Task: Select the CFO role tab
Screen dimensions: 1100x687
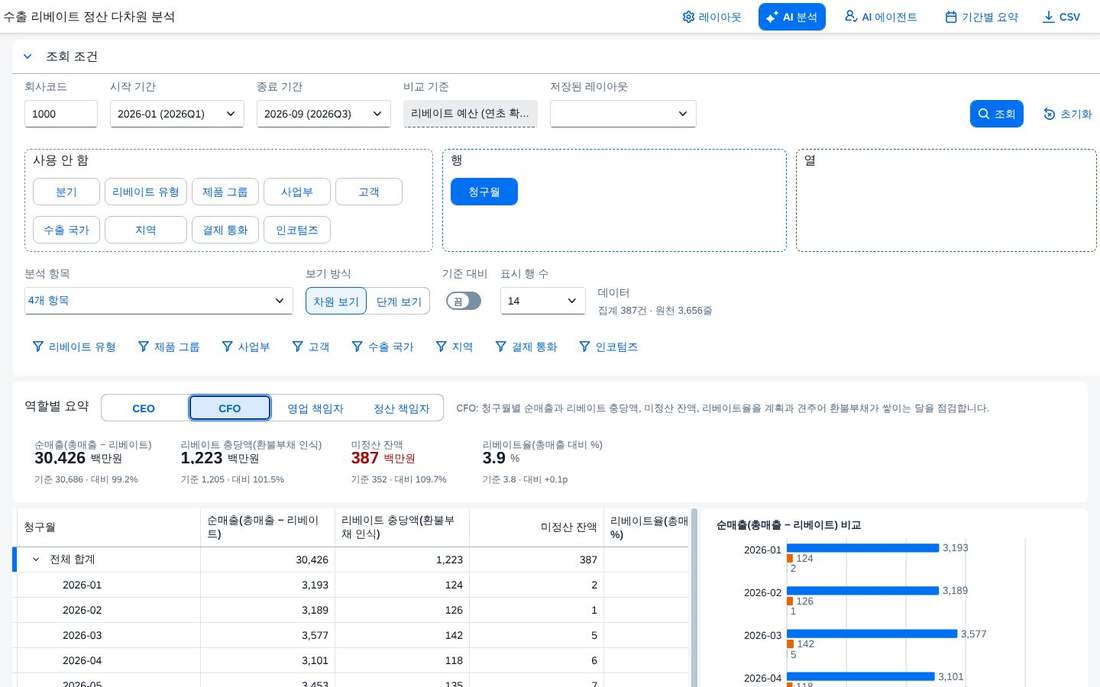Action: tap(229, 408)
